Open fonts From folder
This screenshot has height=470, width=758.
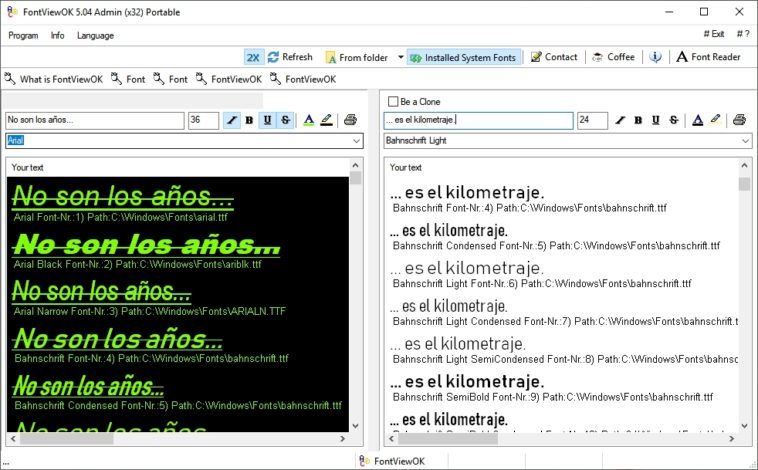(357, 58)
